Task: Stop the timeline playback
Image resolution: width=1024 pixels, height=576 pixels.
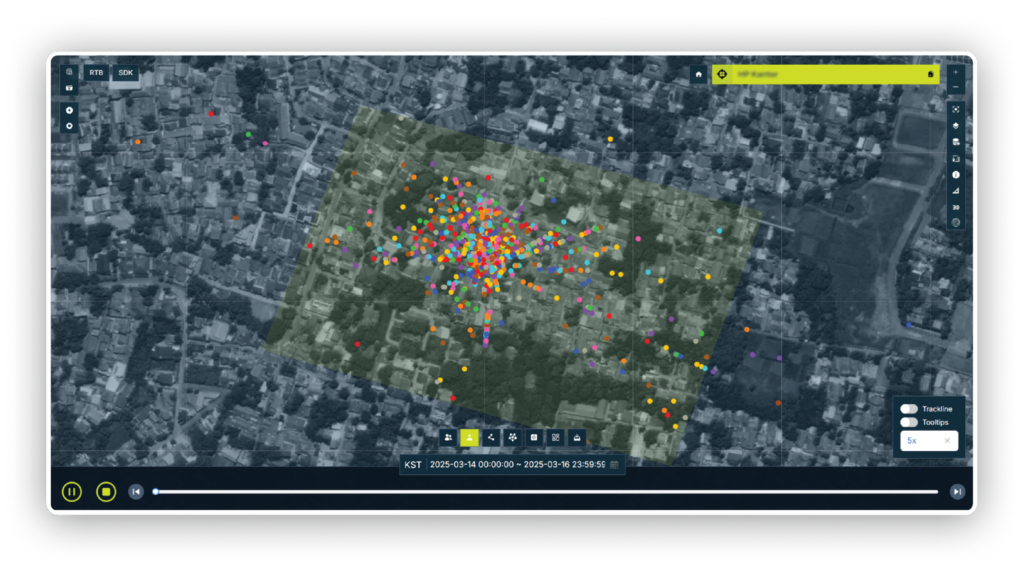Action: point(106,491)
